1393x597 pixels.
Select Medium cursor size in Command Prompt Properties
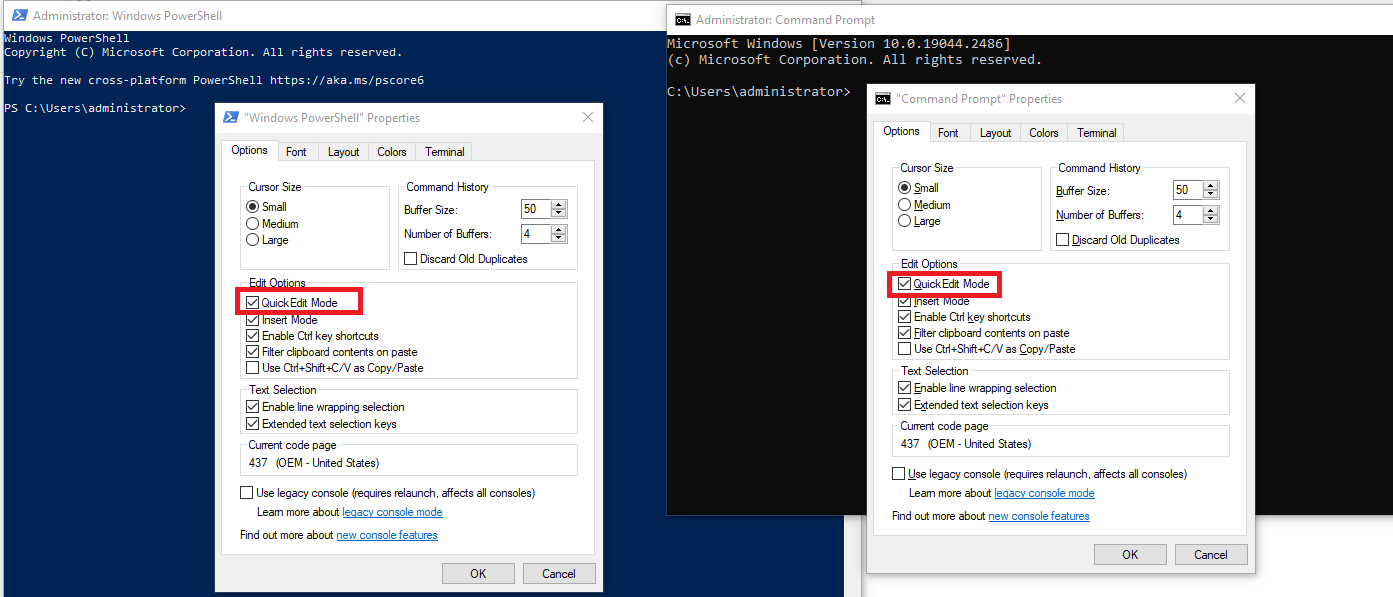click(905, 205)
